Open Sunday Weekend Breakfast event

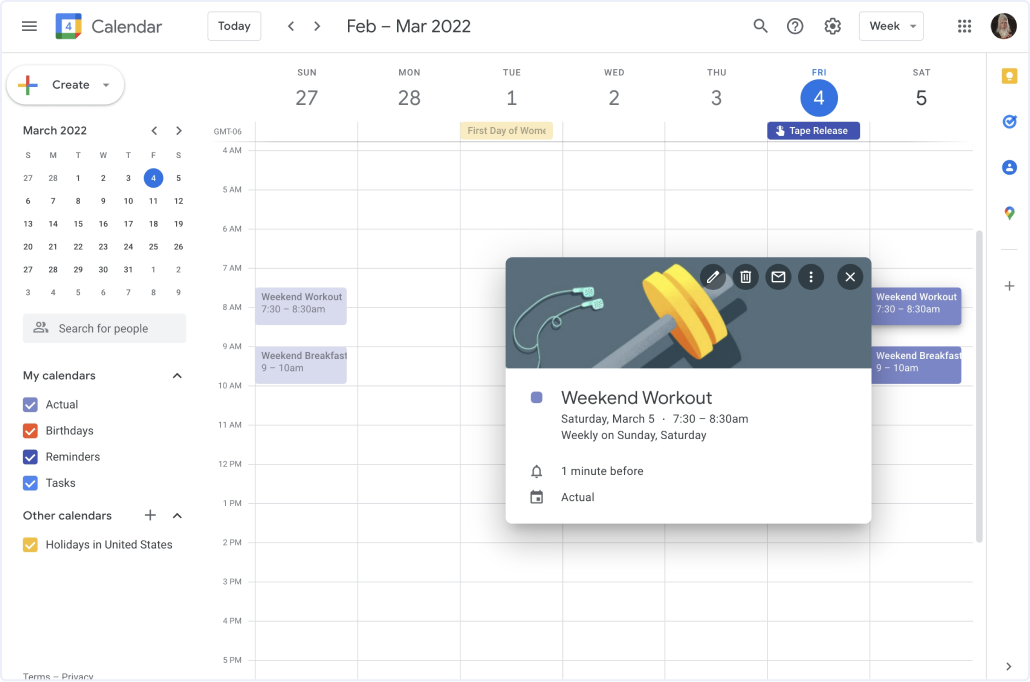[x=301, y=365]
